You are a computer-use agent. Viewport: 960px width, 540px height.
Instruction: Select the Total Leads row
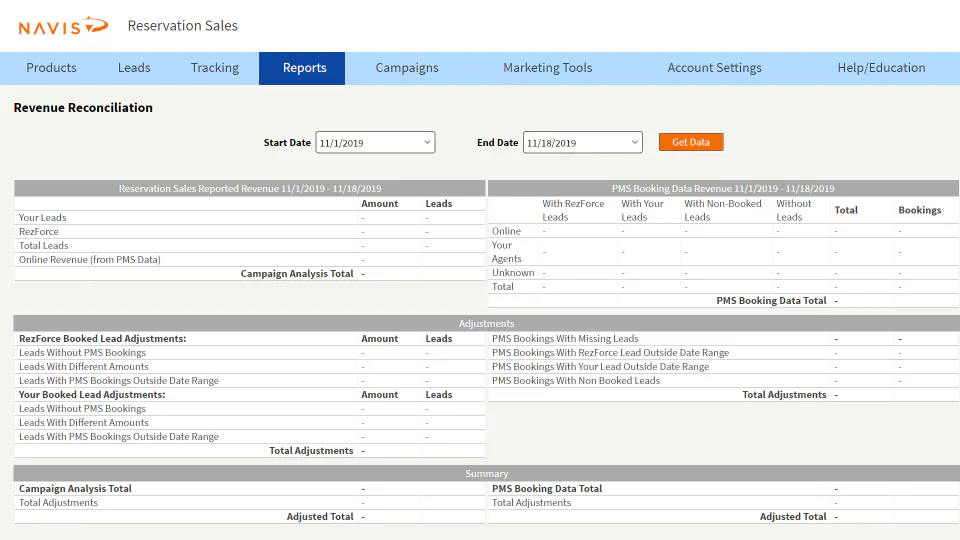click(250, 246)
